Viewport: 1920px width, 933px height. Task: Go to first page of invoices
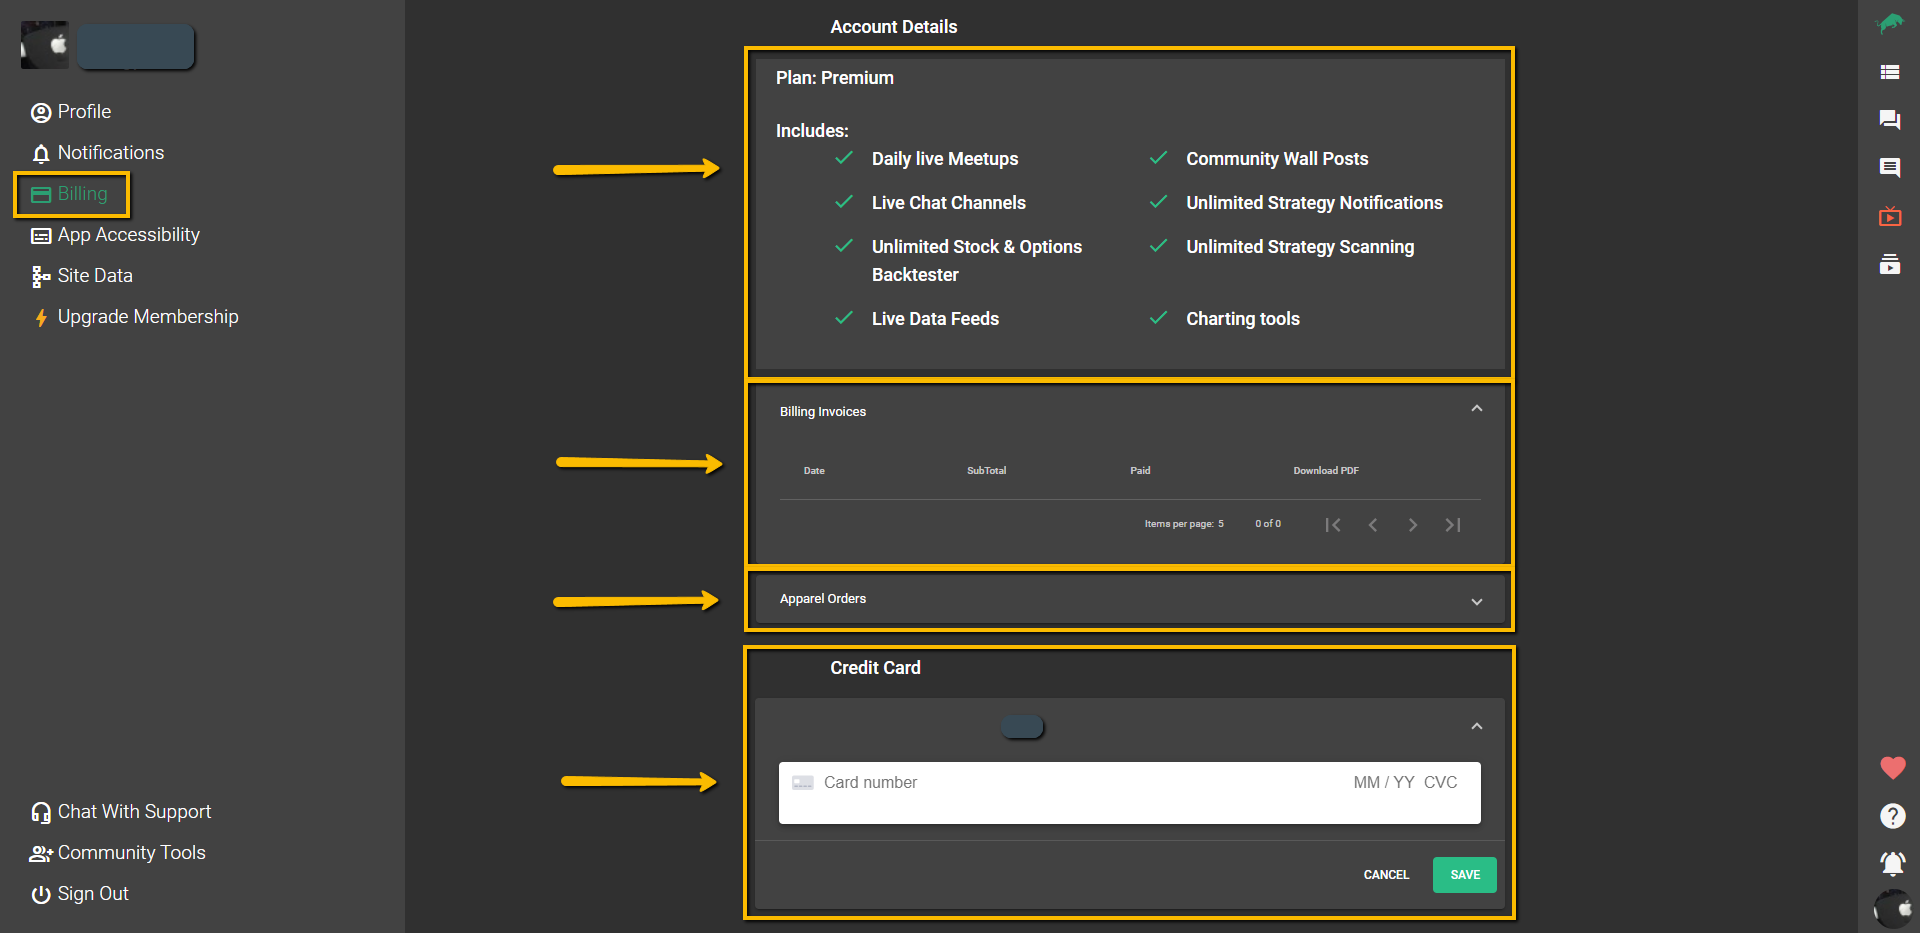1333,525
